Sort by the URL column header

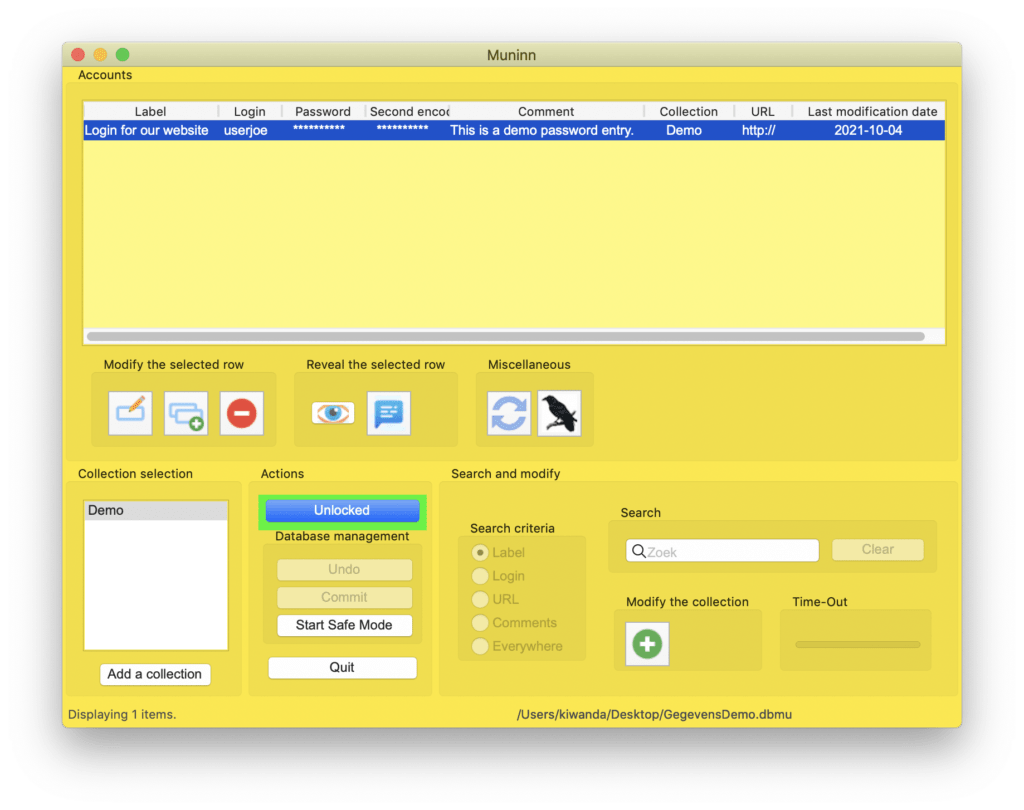(762, 112)
